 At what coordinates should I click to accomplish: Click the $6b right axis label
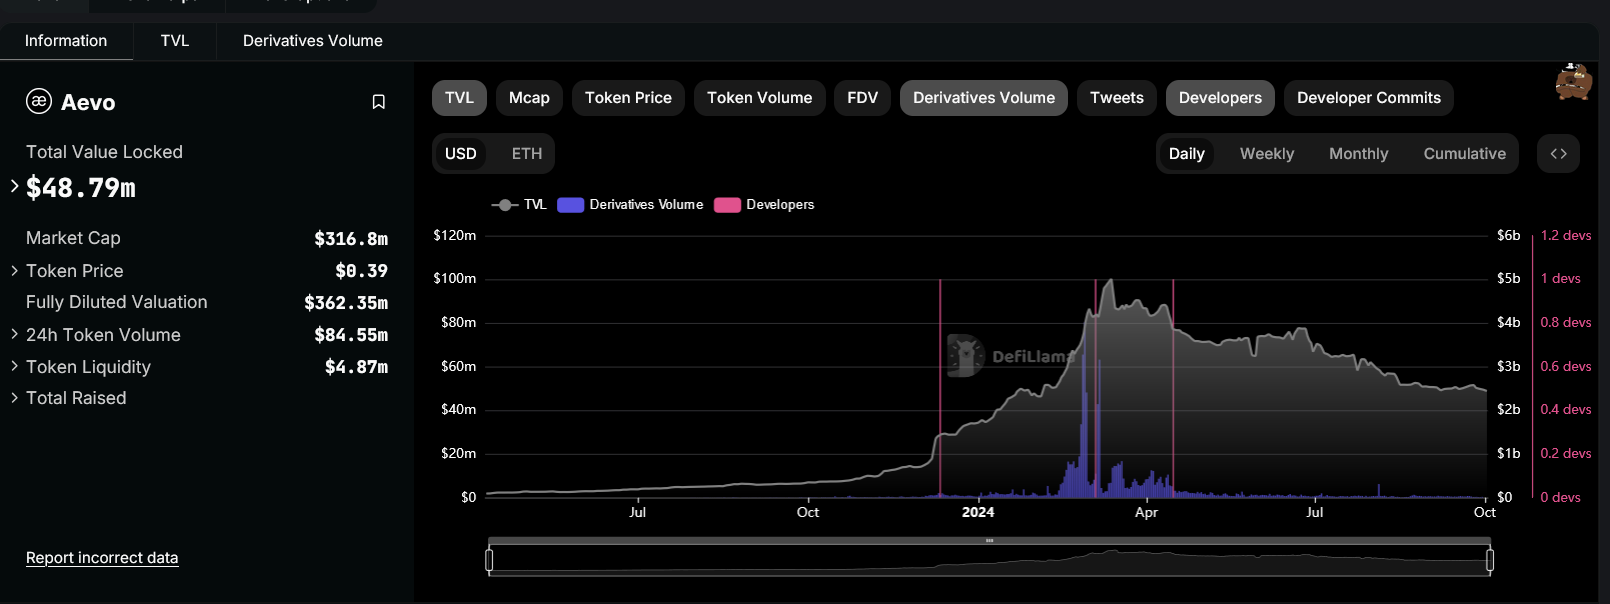1508,235
